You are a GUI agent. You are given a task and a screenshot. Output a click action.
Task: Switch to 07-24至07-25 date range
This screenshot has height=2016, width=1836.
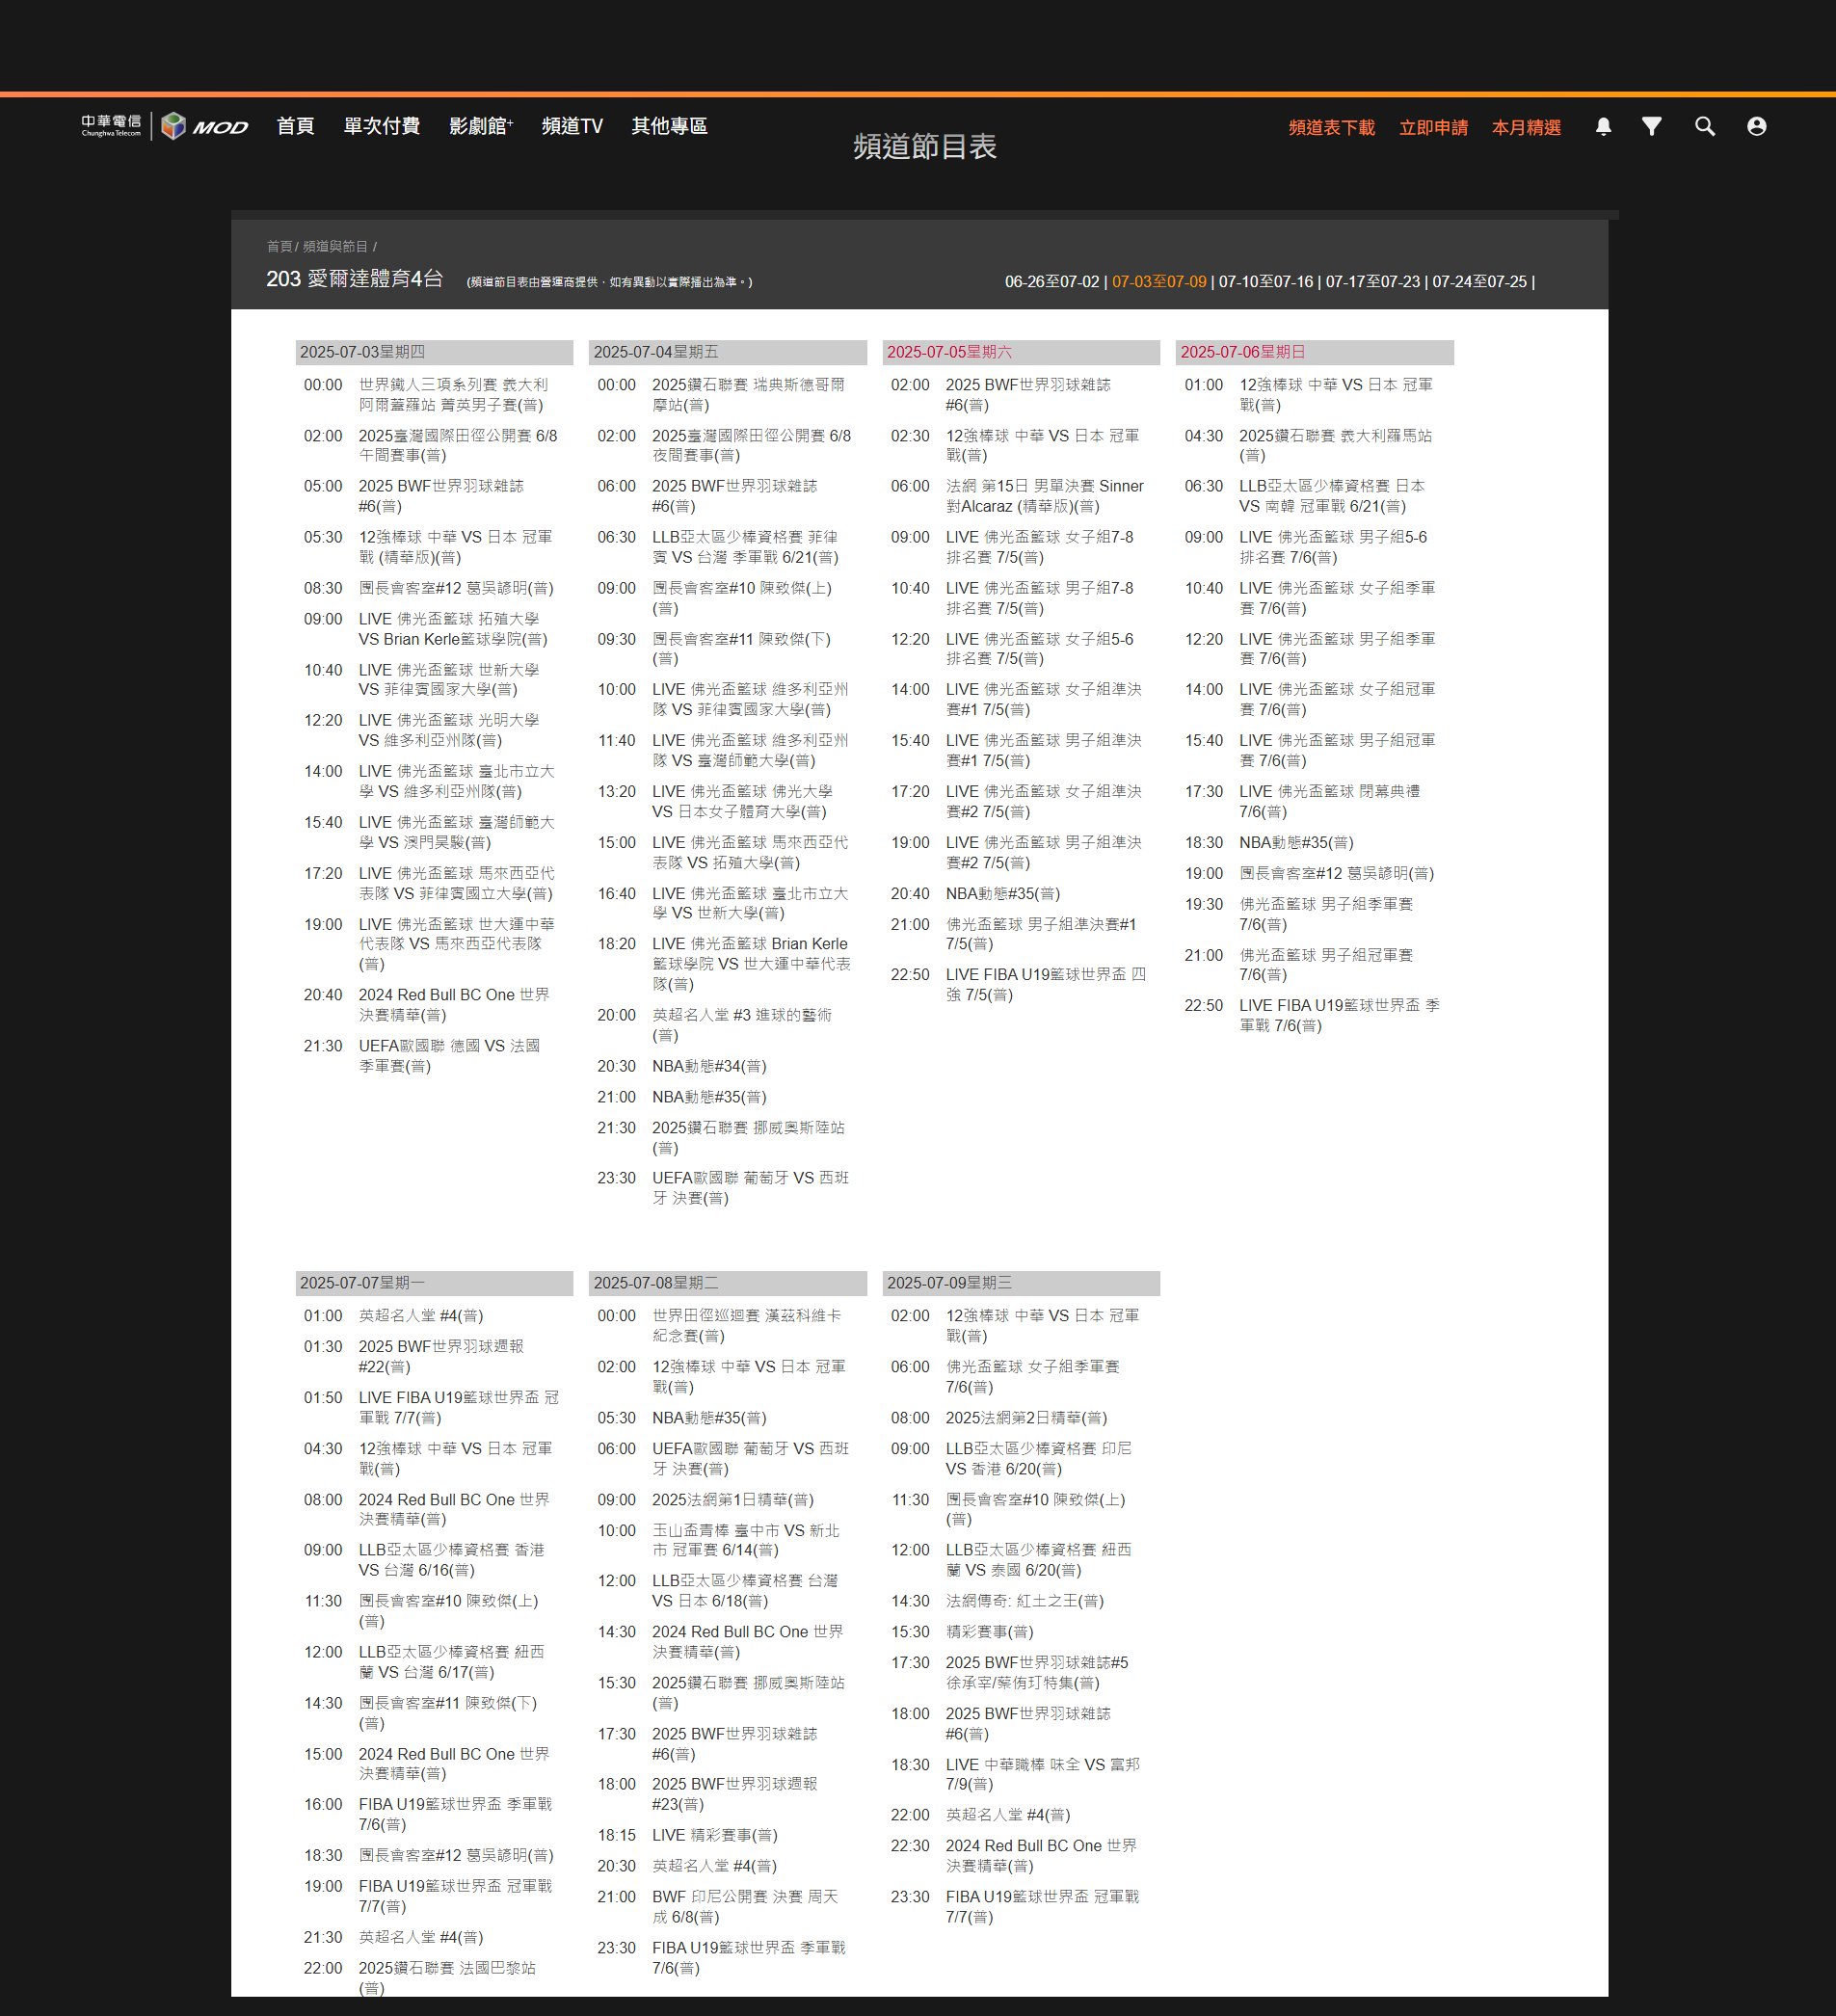tap(1479, 282)
